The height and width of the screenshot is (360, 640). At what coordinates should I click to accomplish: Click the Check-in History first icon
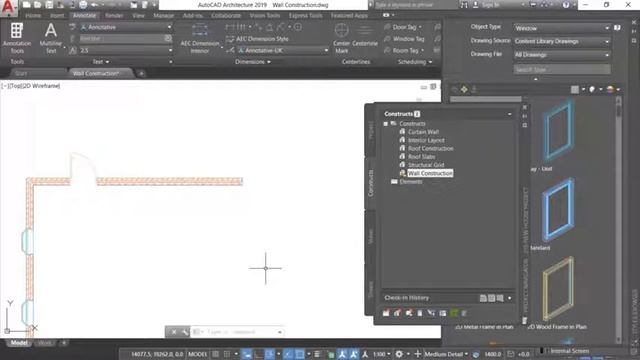click(483, 298)
